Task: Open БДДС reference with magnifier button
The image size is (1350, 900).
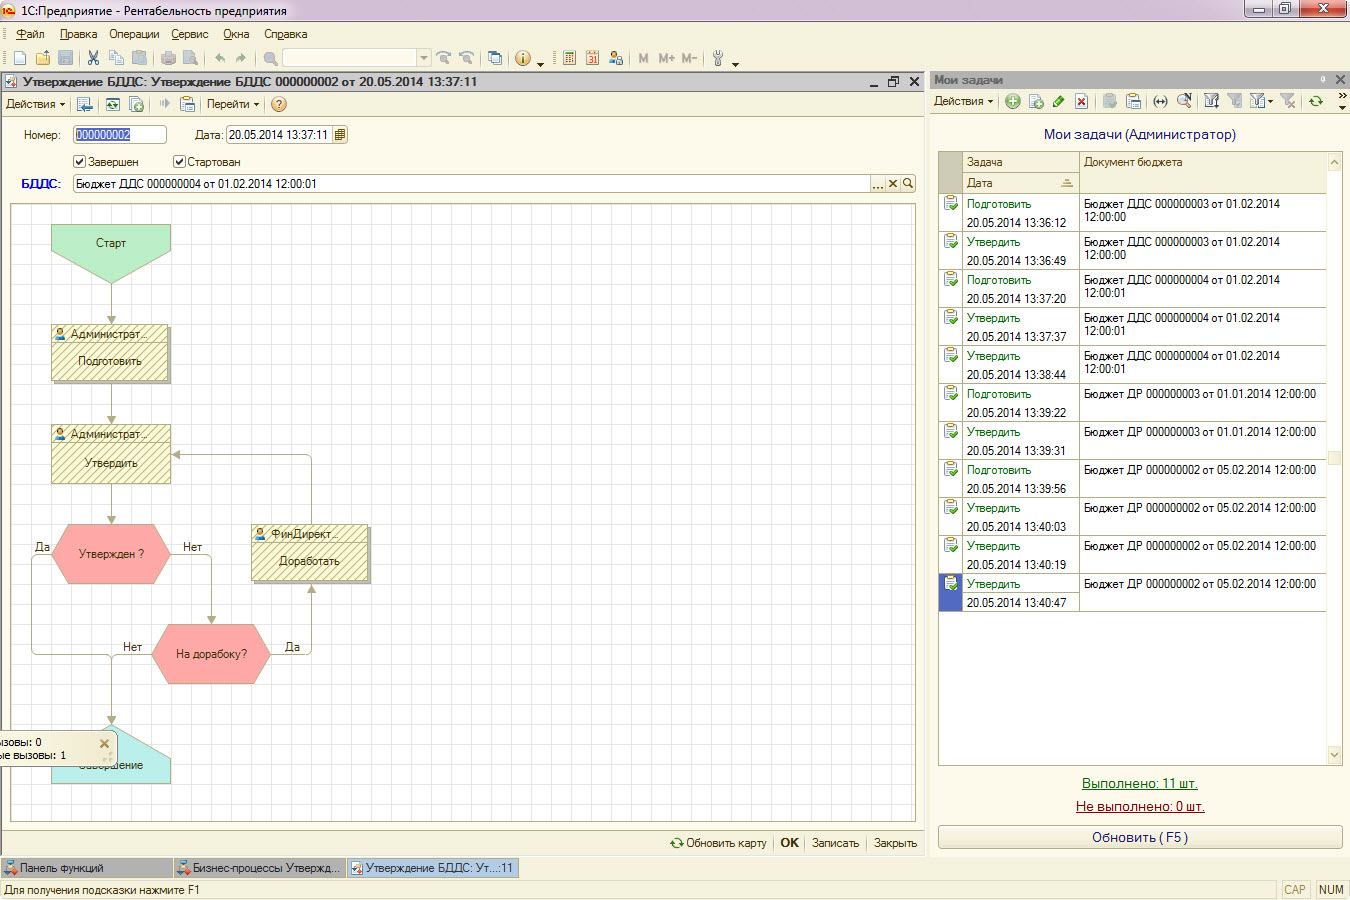Action: 908,184
